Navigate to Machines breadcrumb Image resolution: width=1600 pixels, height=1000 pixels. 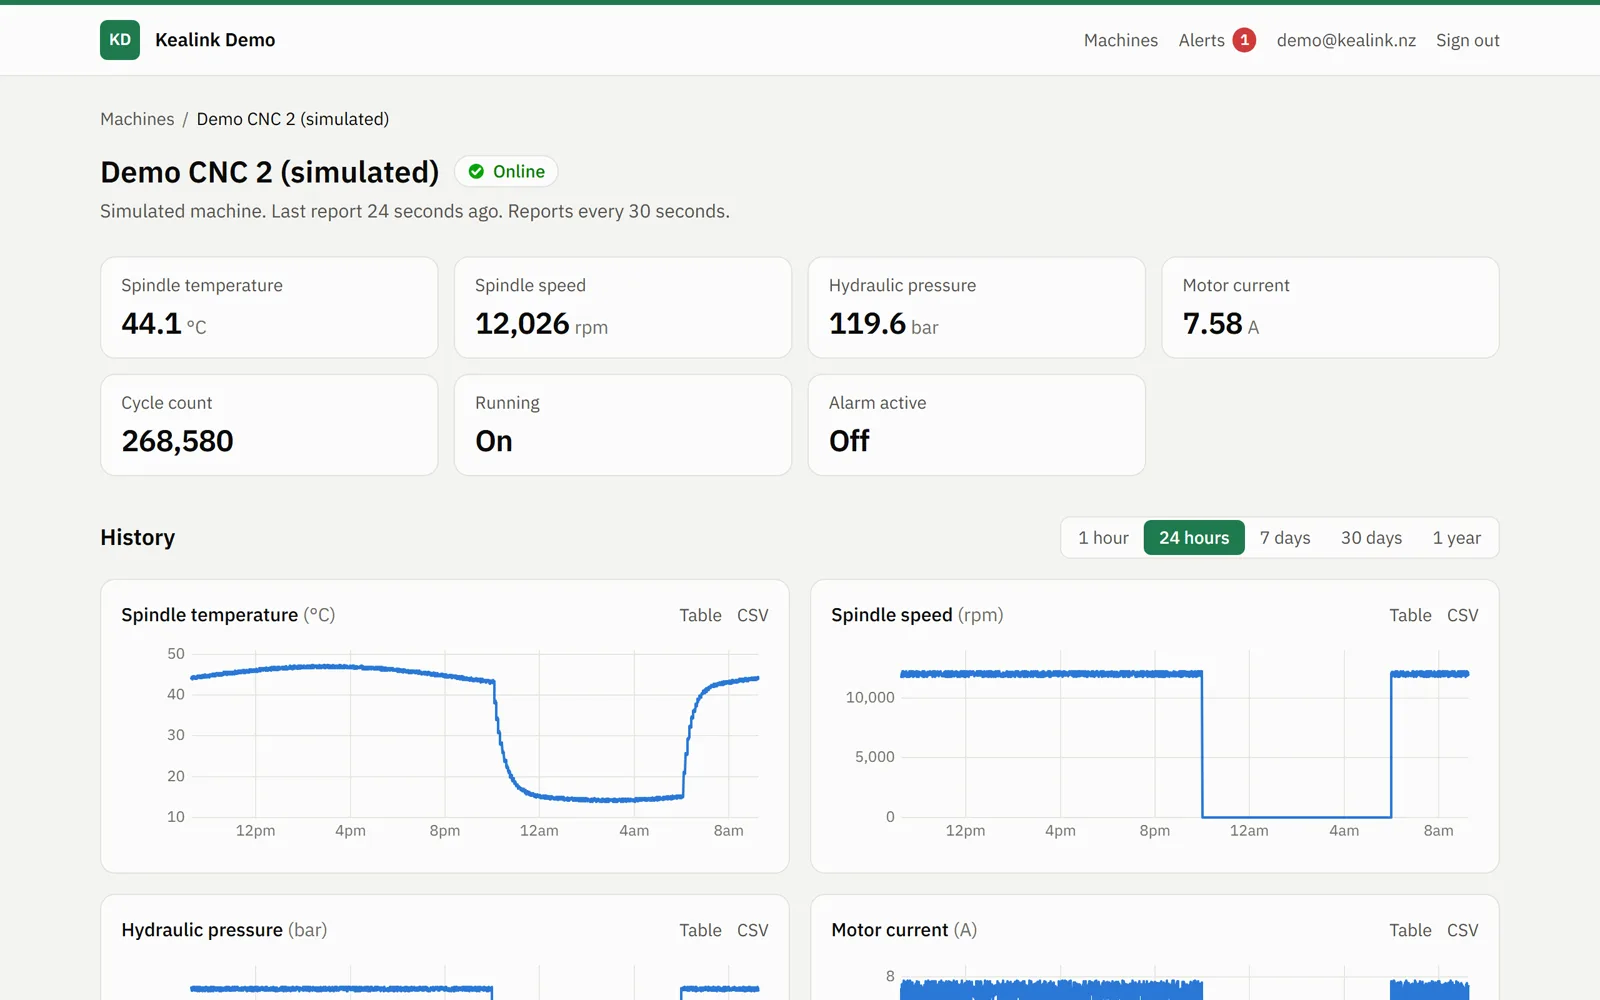click(x=137, y=119)
